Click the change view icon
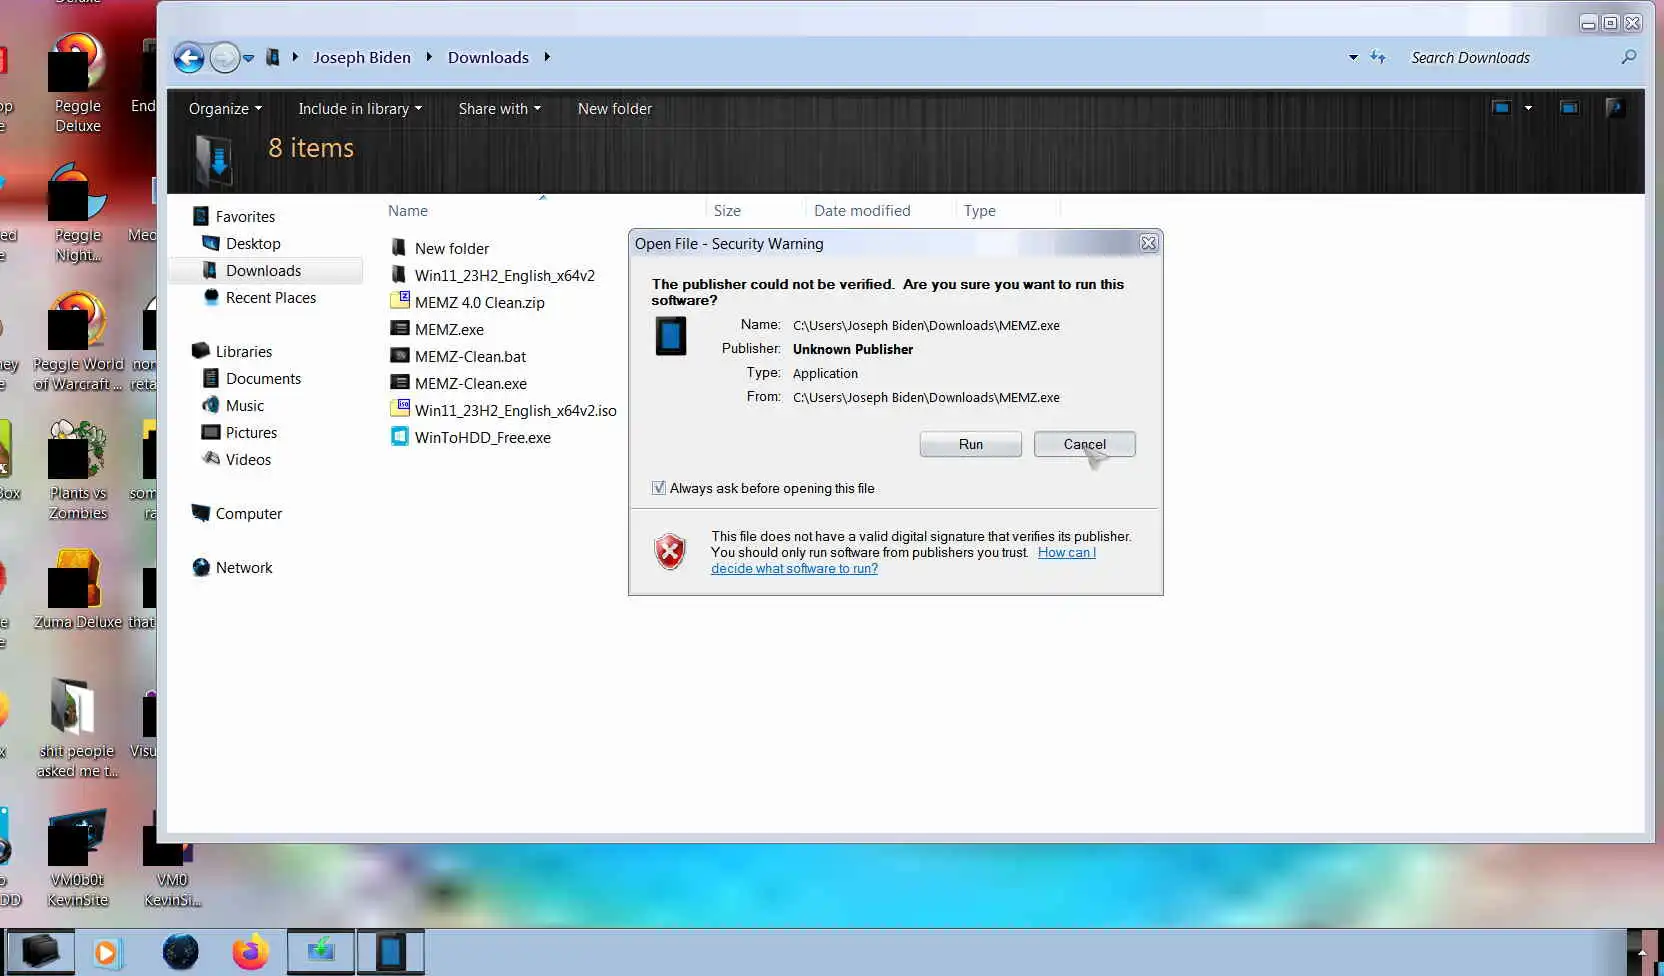The image size is (1664, 976). [x=1501, y=108]
